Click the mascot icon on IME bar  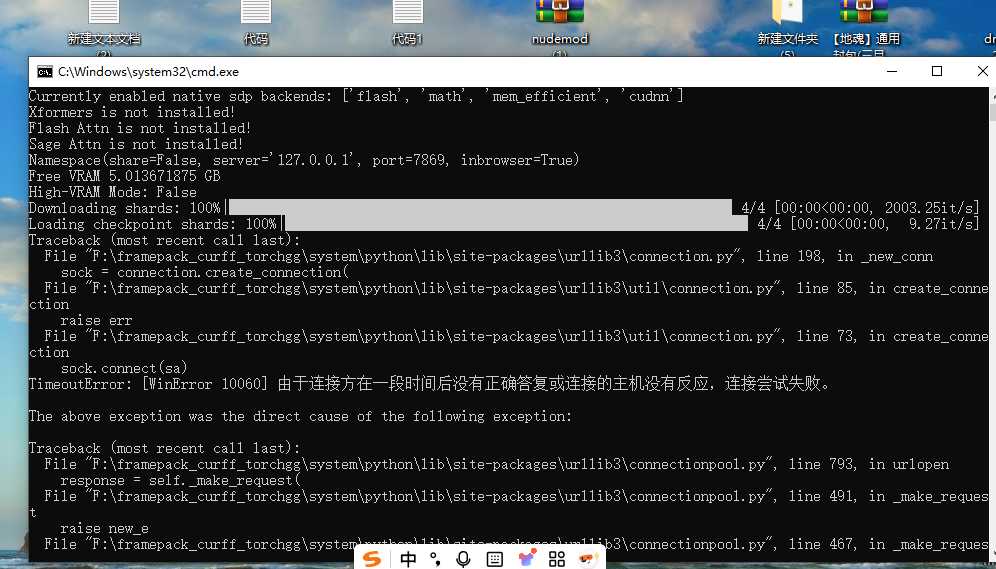click(588, 558)
